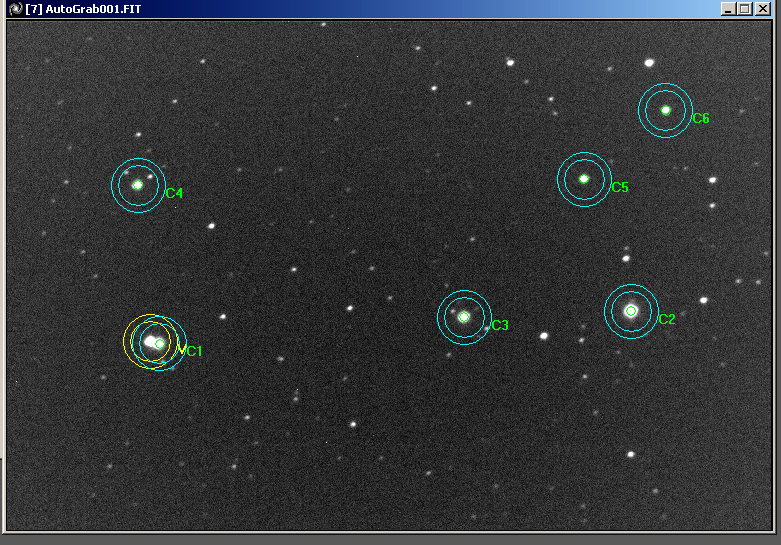
Task: Select the star in aperture C6
Action: tap(666, 111)
